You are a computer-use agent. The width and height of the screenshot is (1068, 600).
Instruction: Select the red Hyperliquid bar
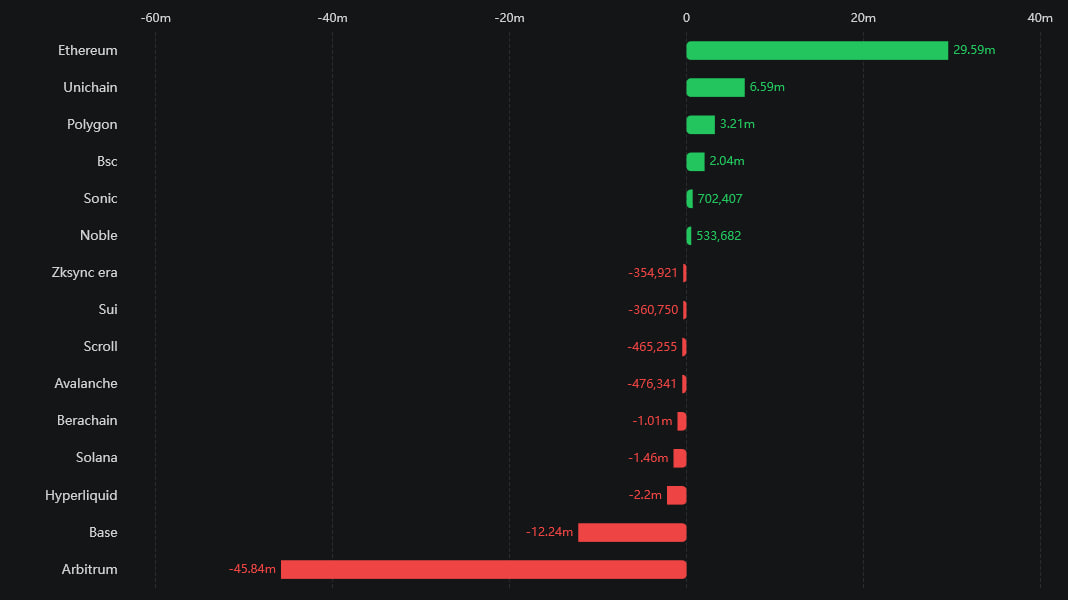(x=677, y=495)
